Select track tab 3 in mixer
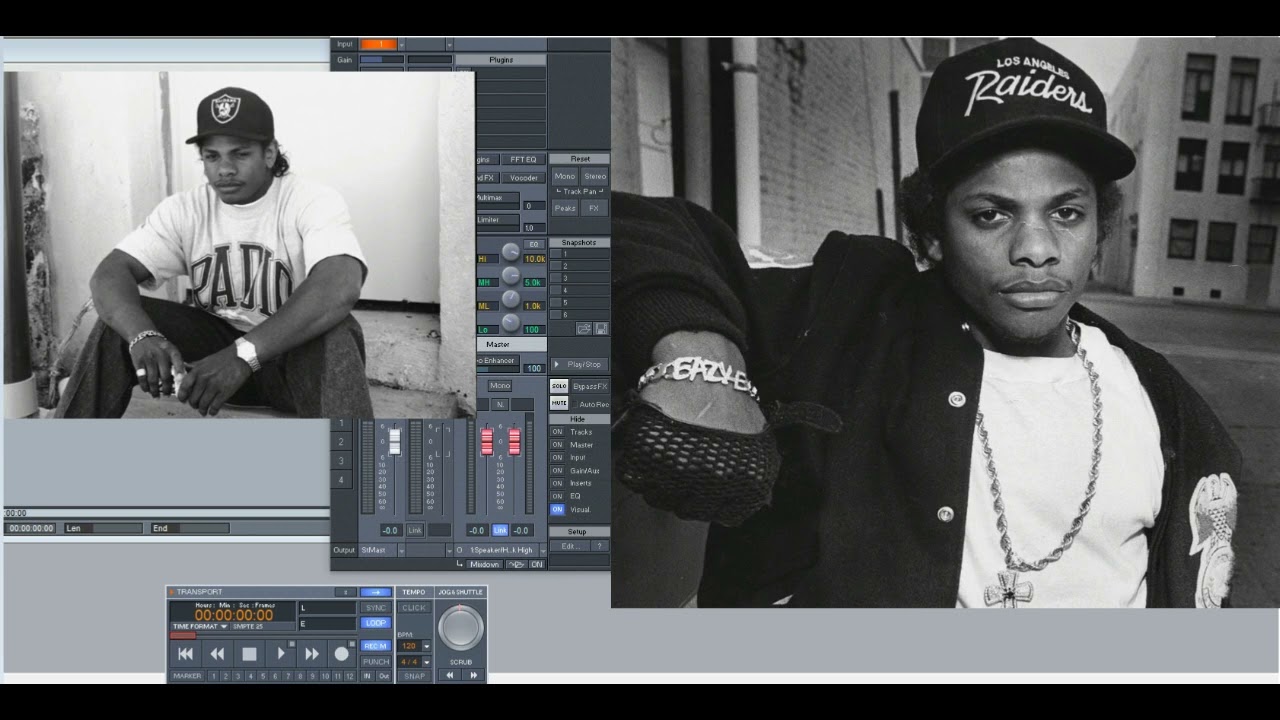Image resolution: width=1280 pixels, height=720 pixels. (341, 461)
